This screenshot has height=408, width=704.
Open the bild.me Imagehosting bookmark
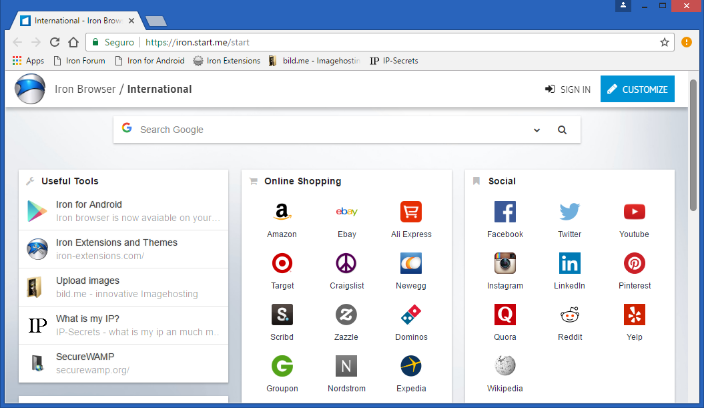(314, 61)
